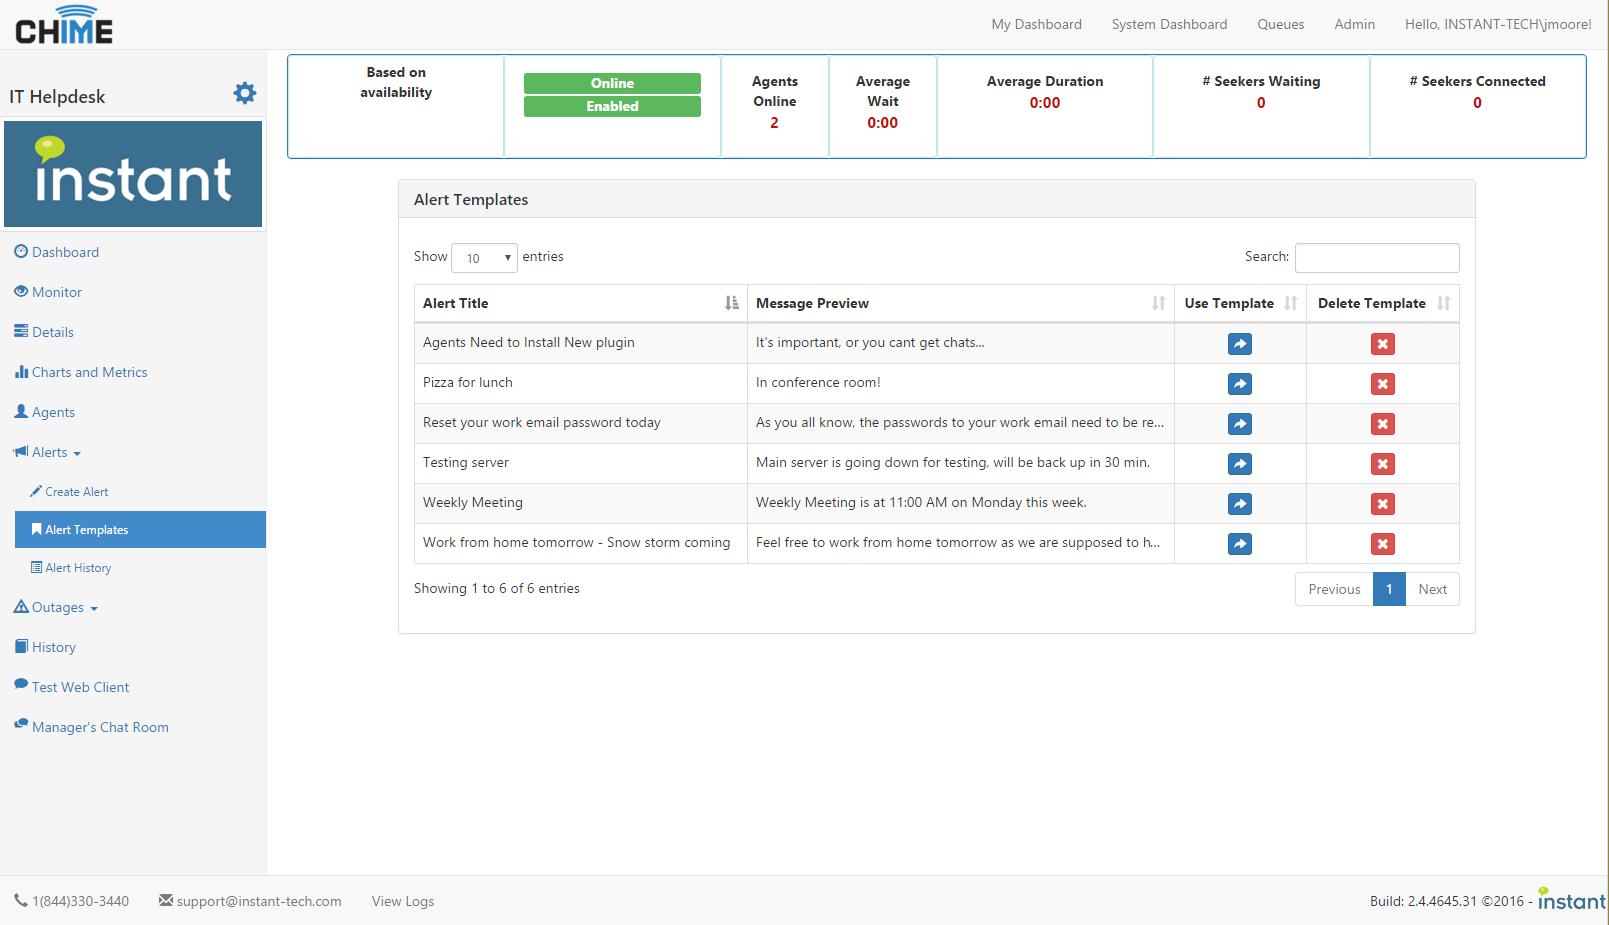Click the Instant logo in footer
Viewport: 1609px width, 925px height.
[1571, 899]
